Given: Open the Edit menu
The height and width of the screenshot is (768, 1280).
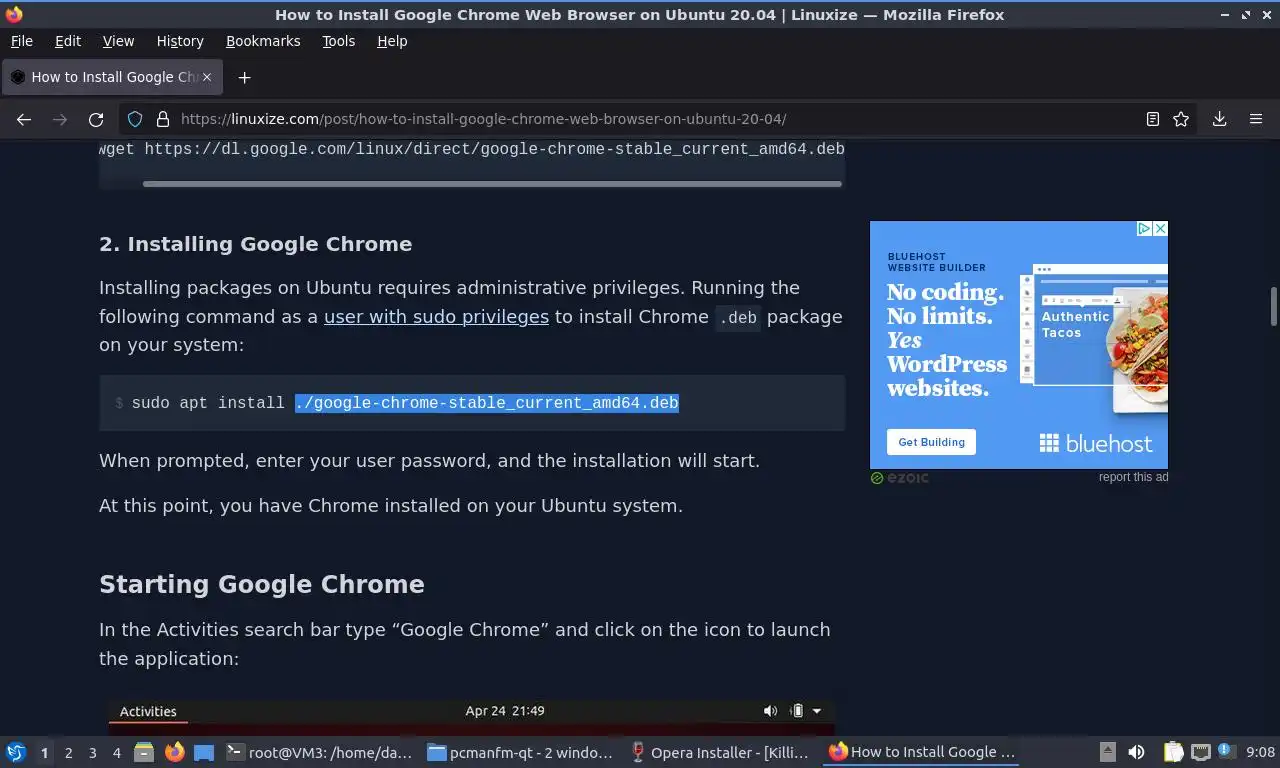Looking at the screenshot, I should click(68, 41).
